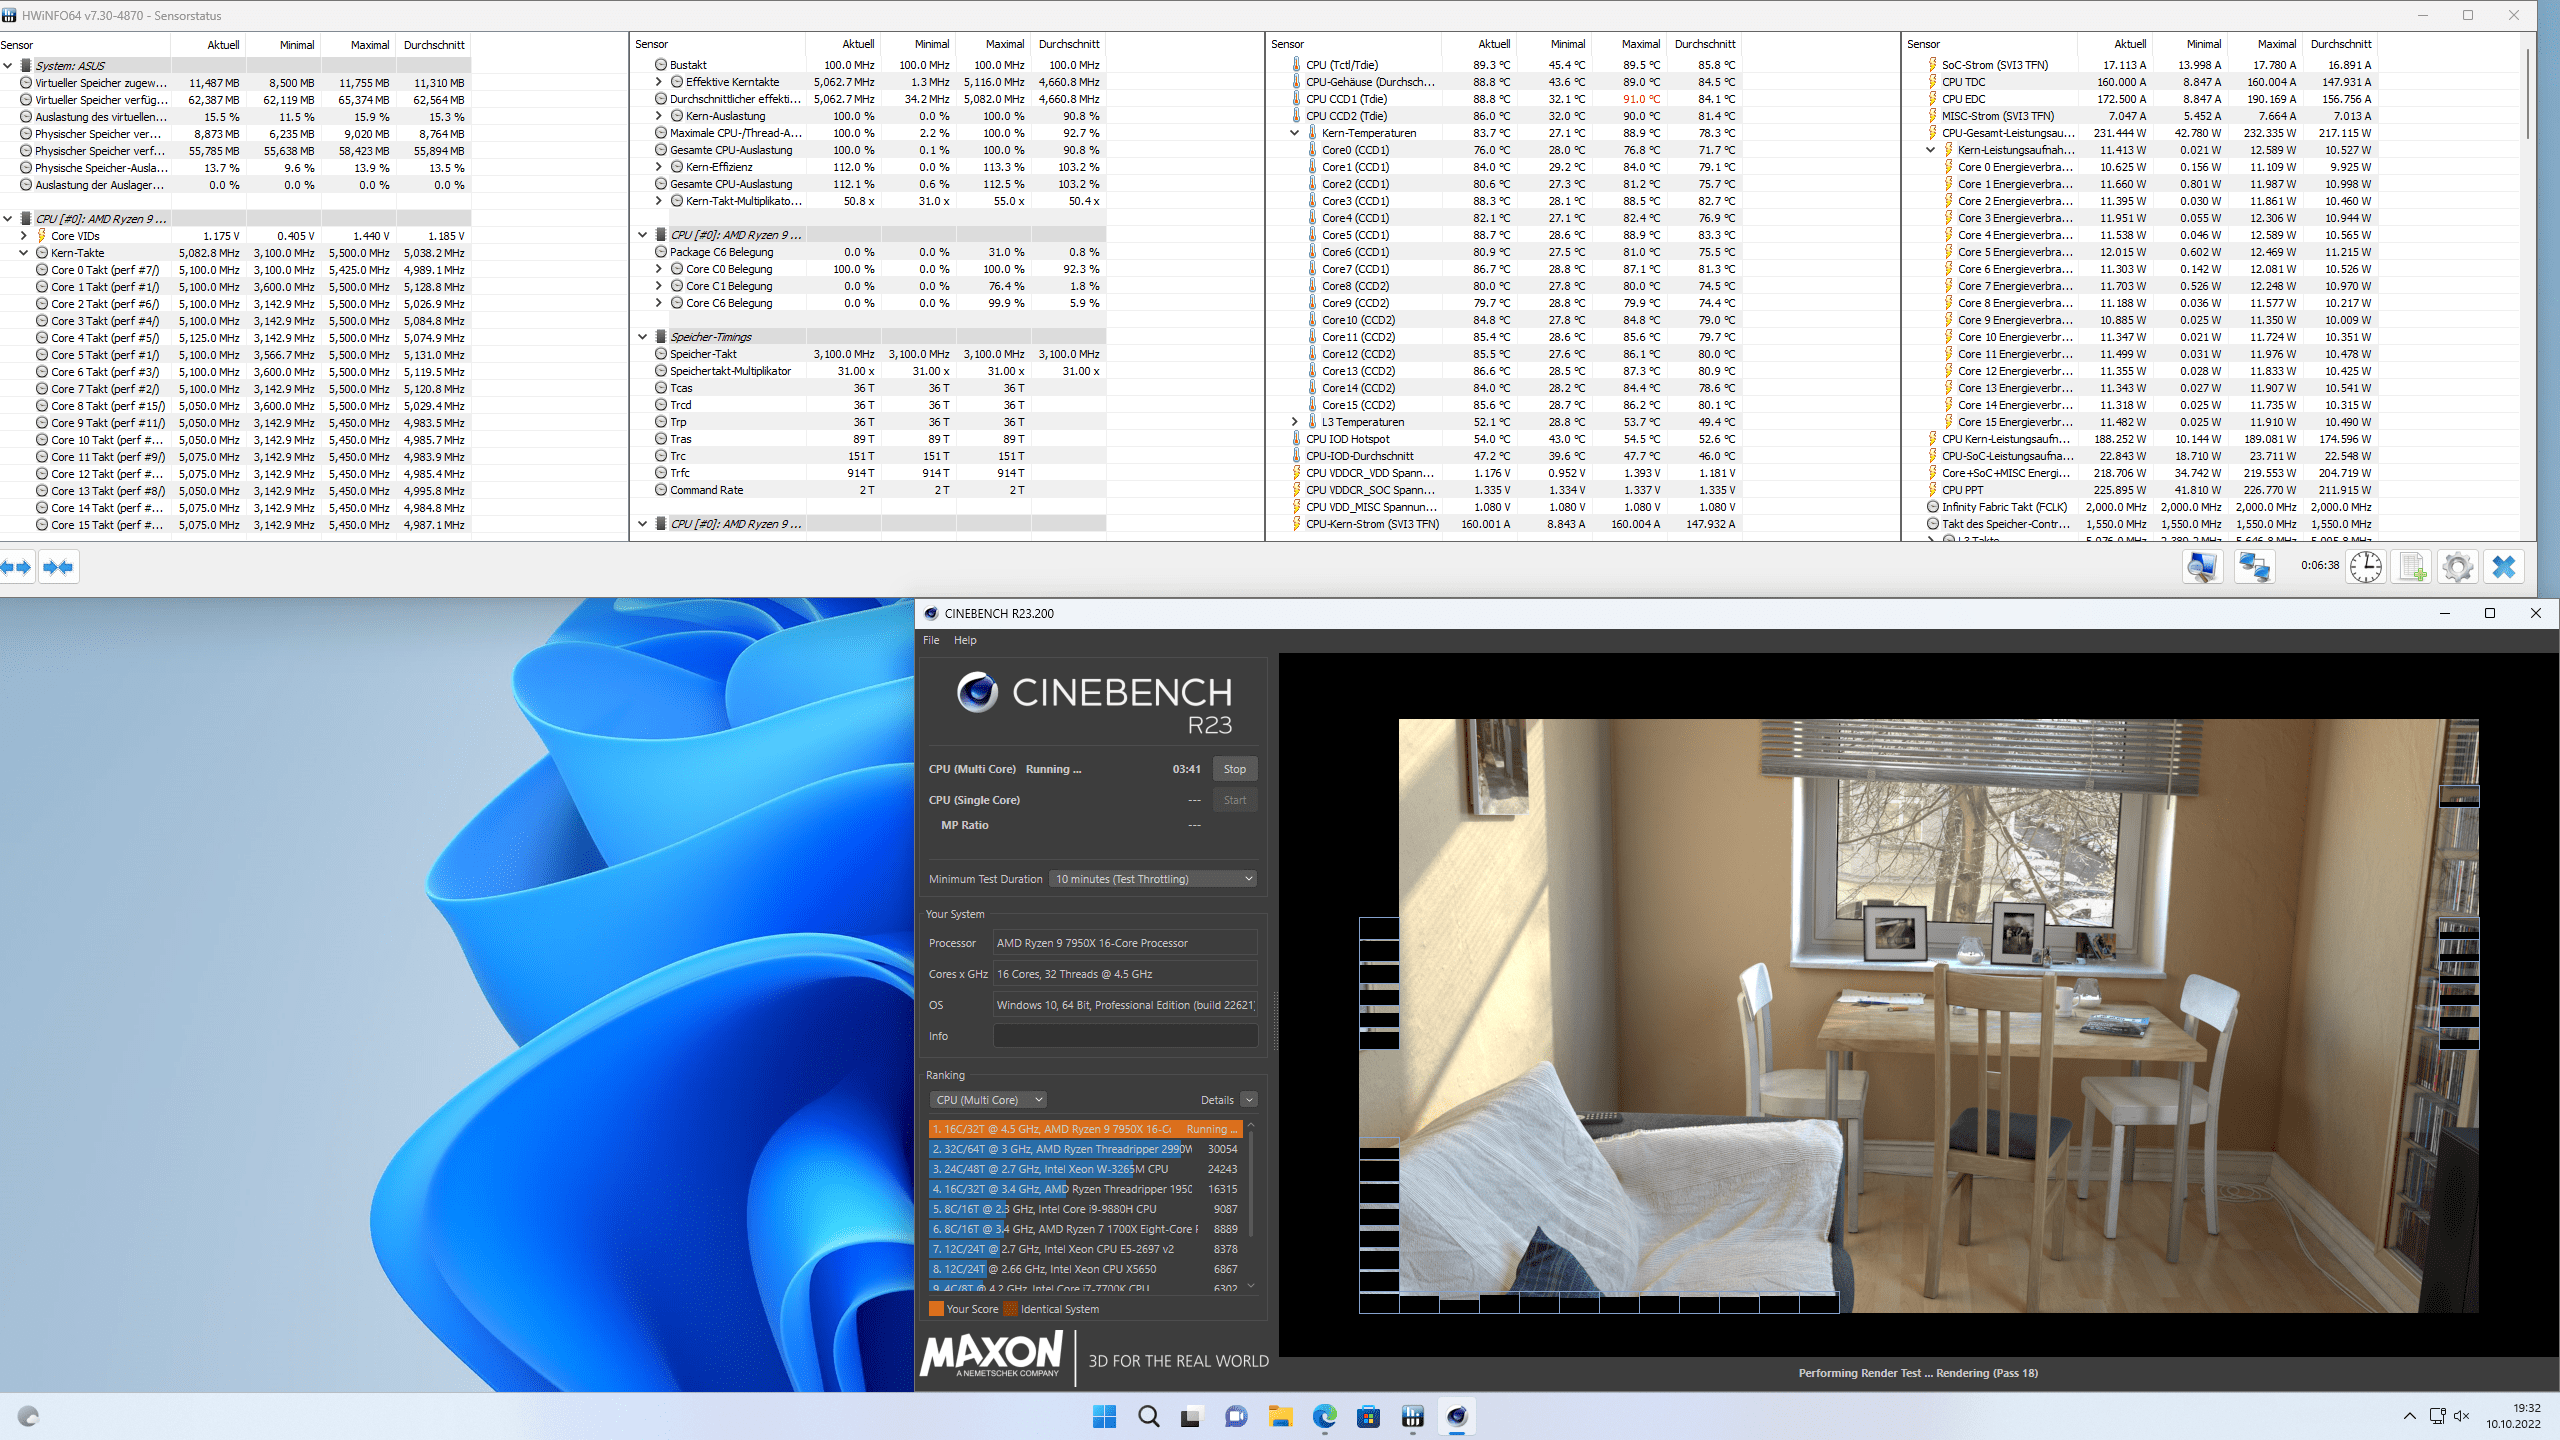Stop the running Multi Core test
The height and width of the screenshot is (1440, 2560).
(1235, 769)
